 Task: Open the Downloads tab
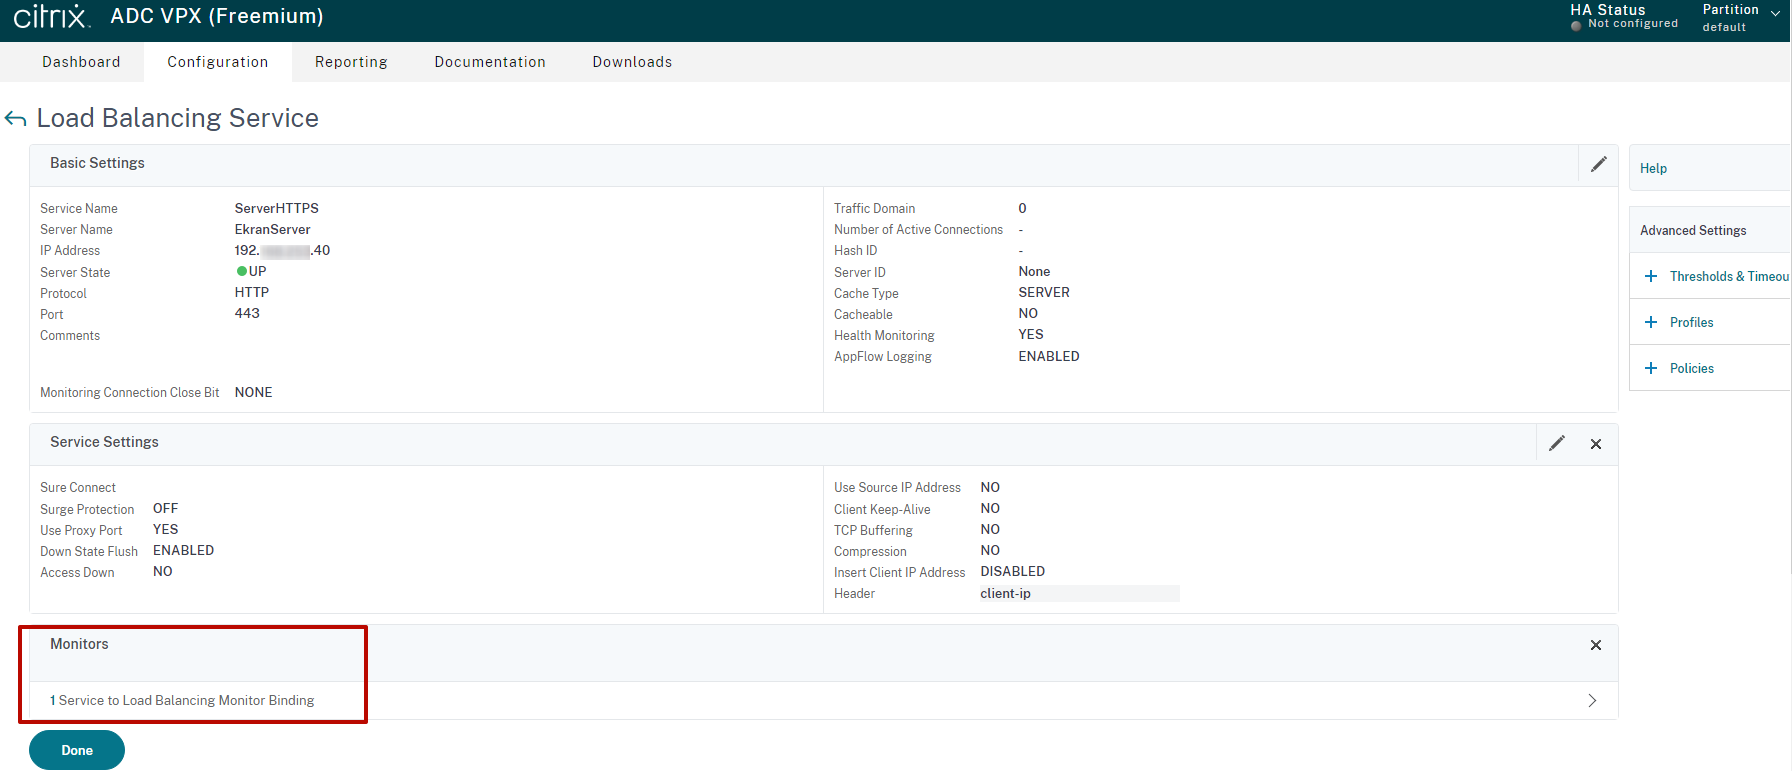[632, 62]
